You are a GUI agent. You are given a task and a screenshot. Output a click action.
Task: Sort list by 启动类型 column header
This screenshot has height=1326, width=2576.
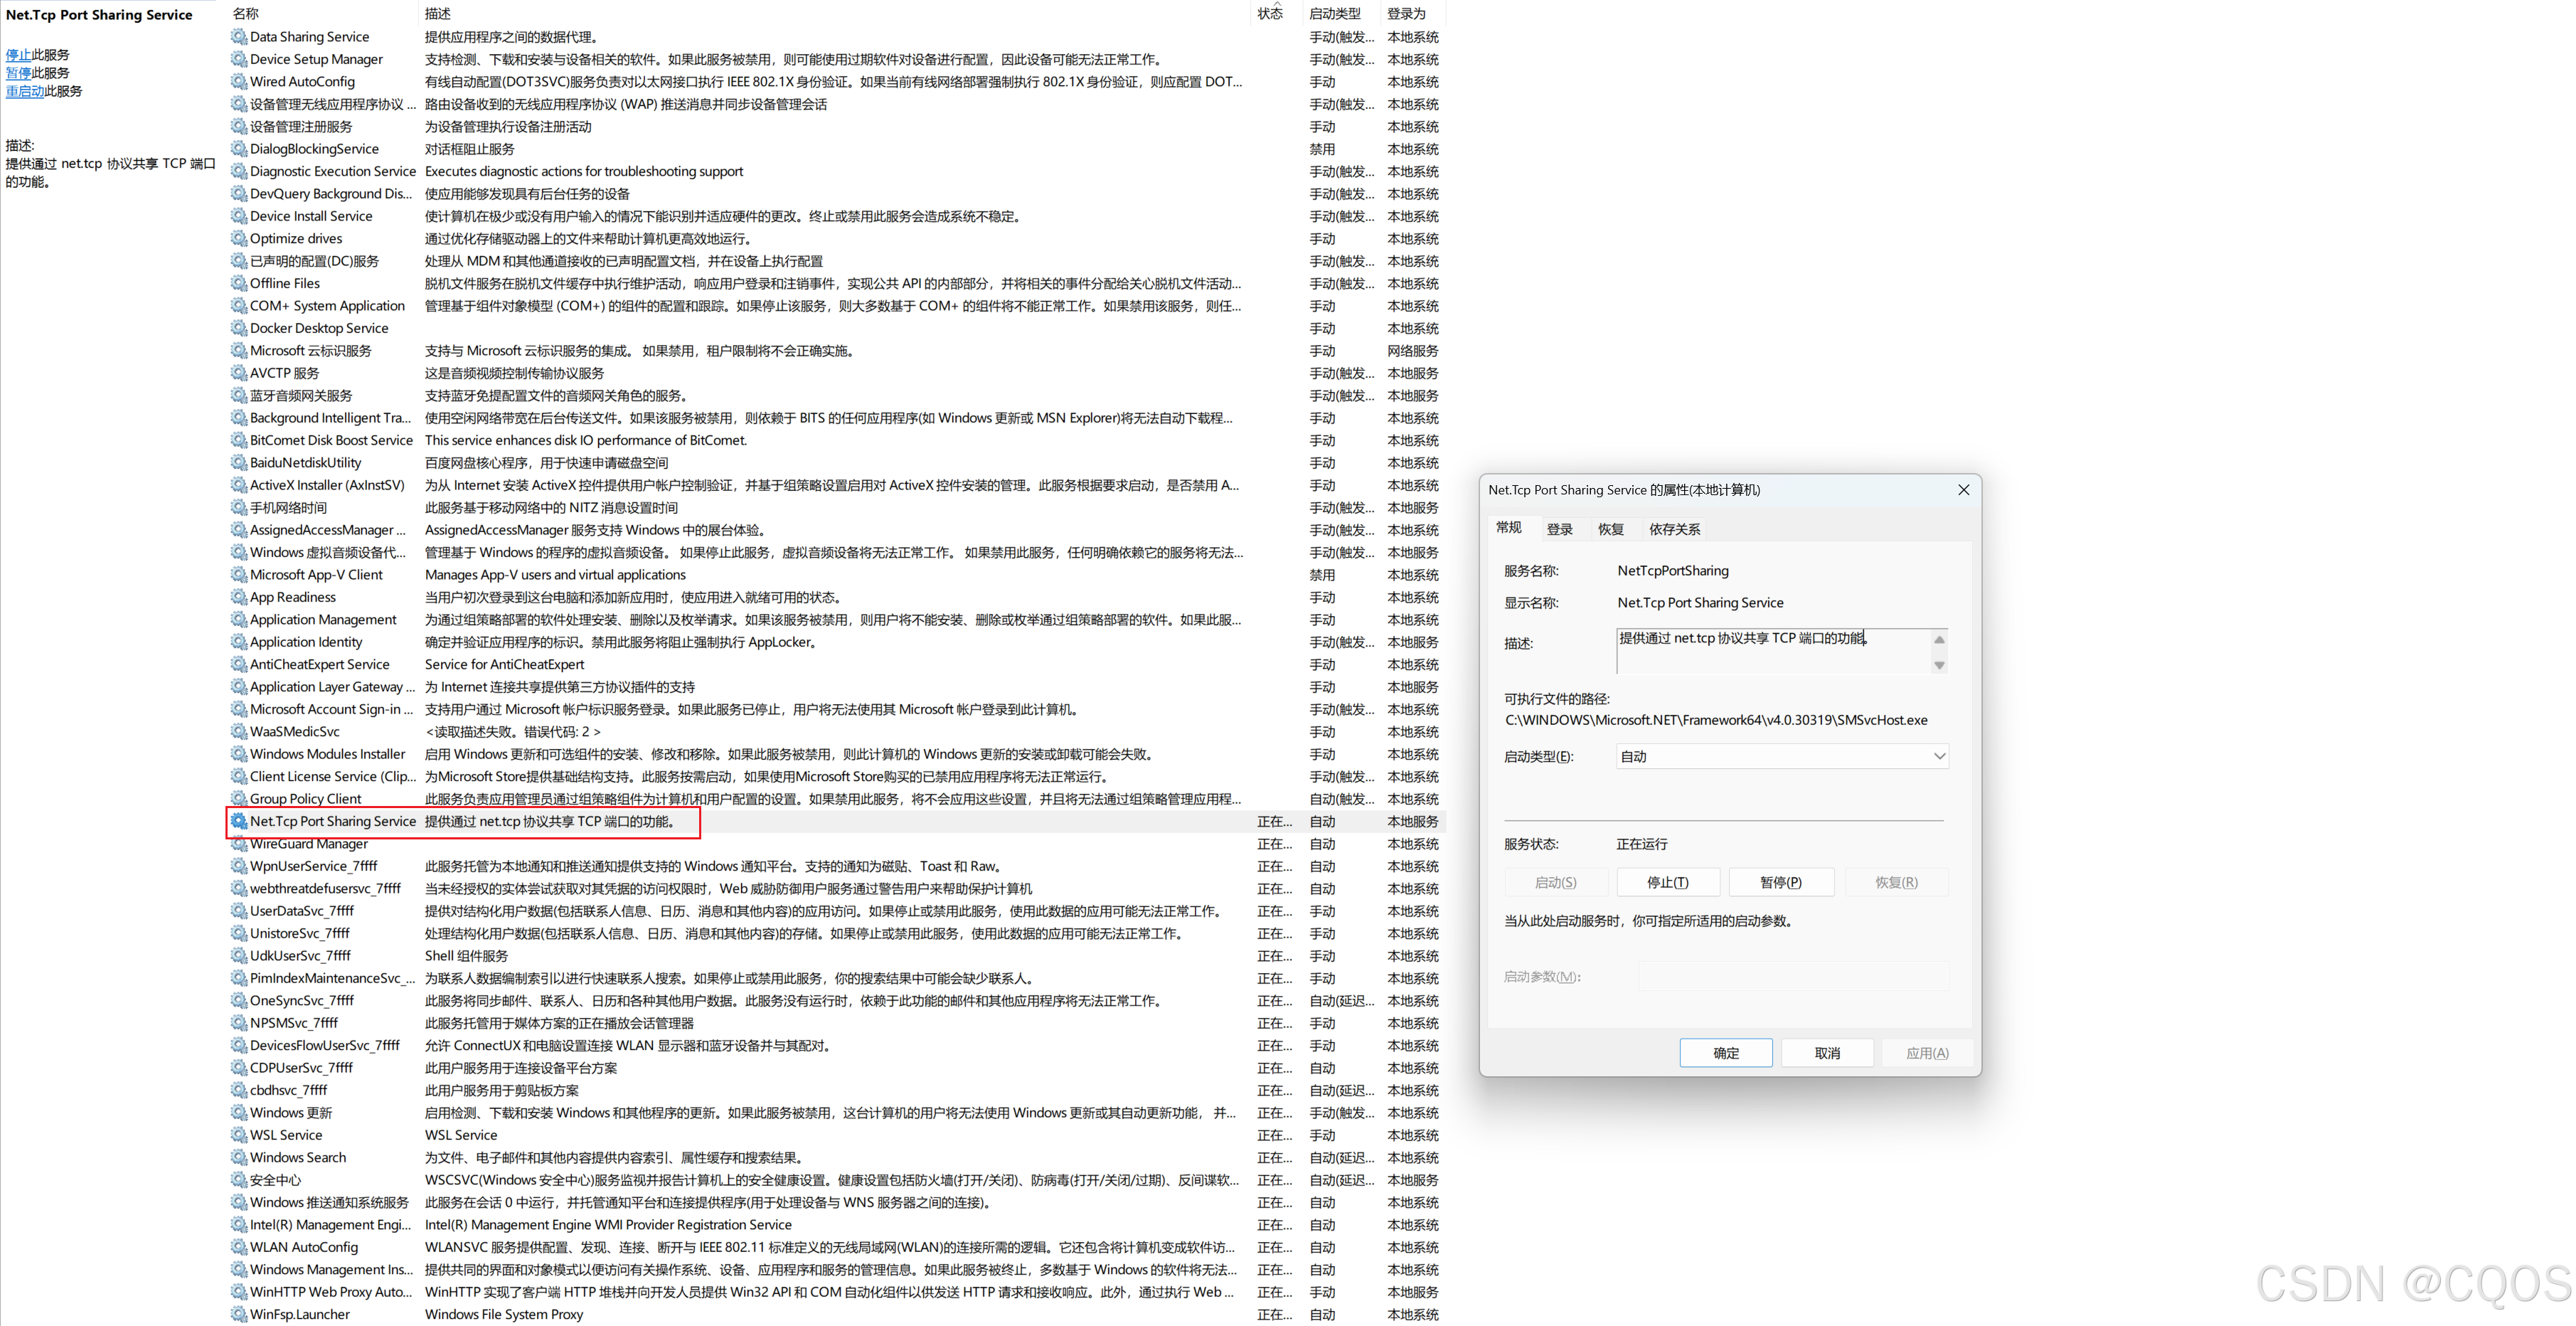click(1334, 13)
